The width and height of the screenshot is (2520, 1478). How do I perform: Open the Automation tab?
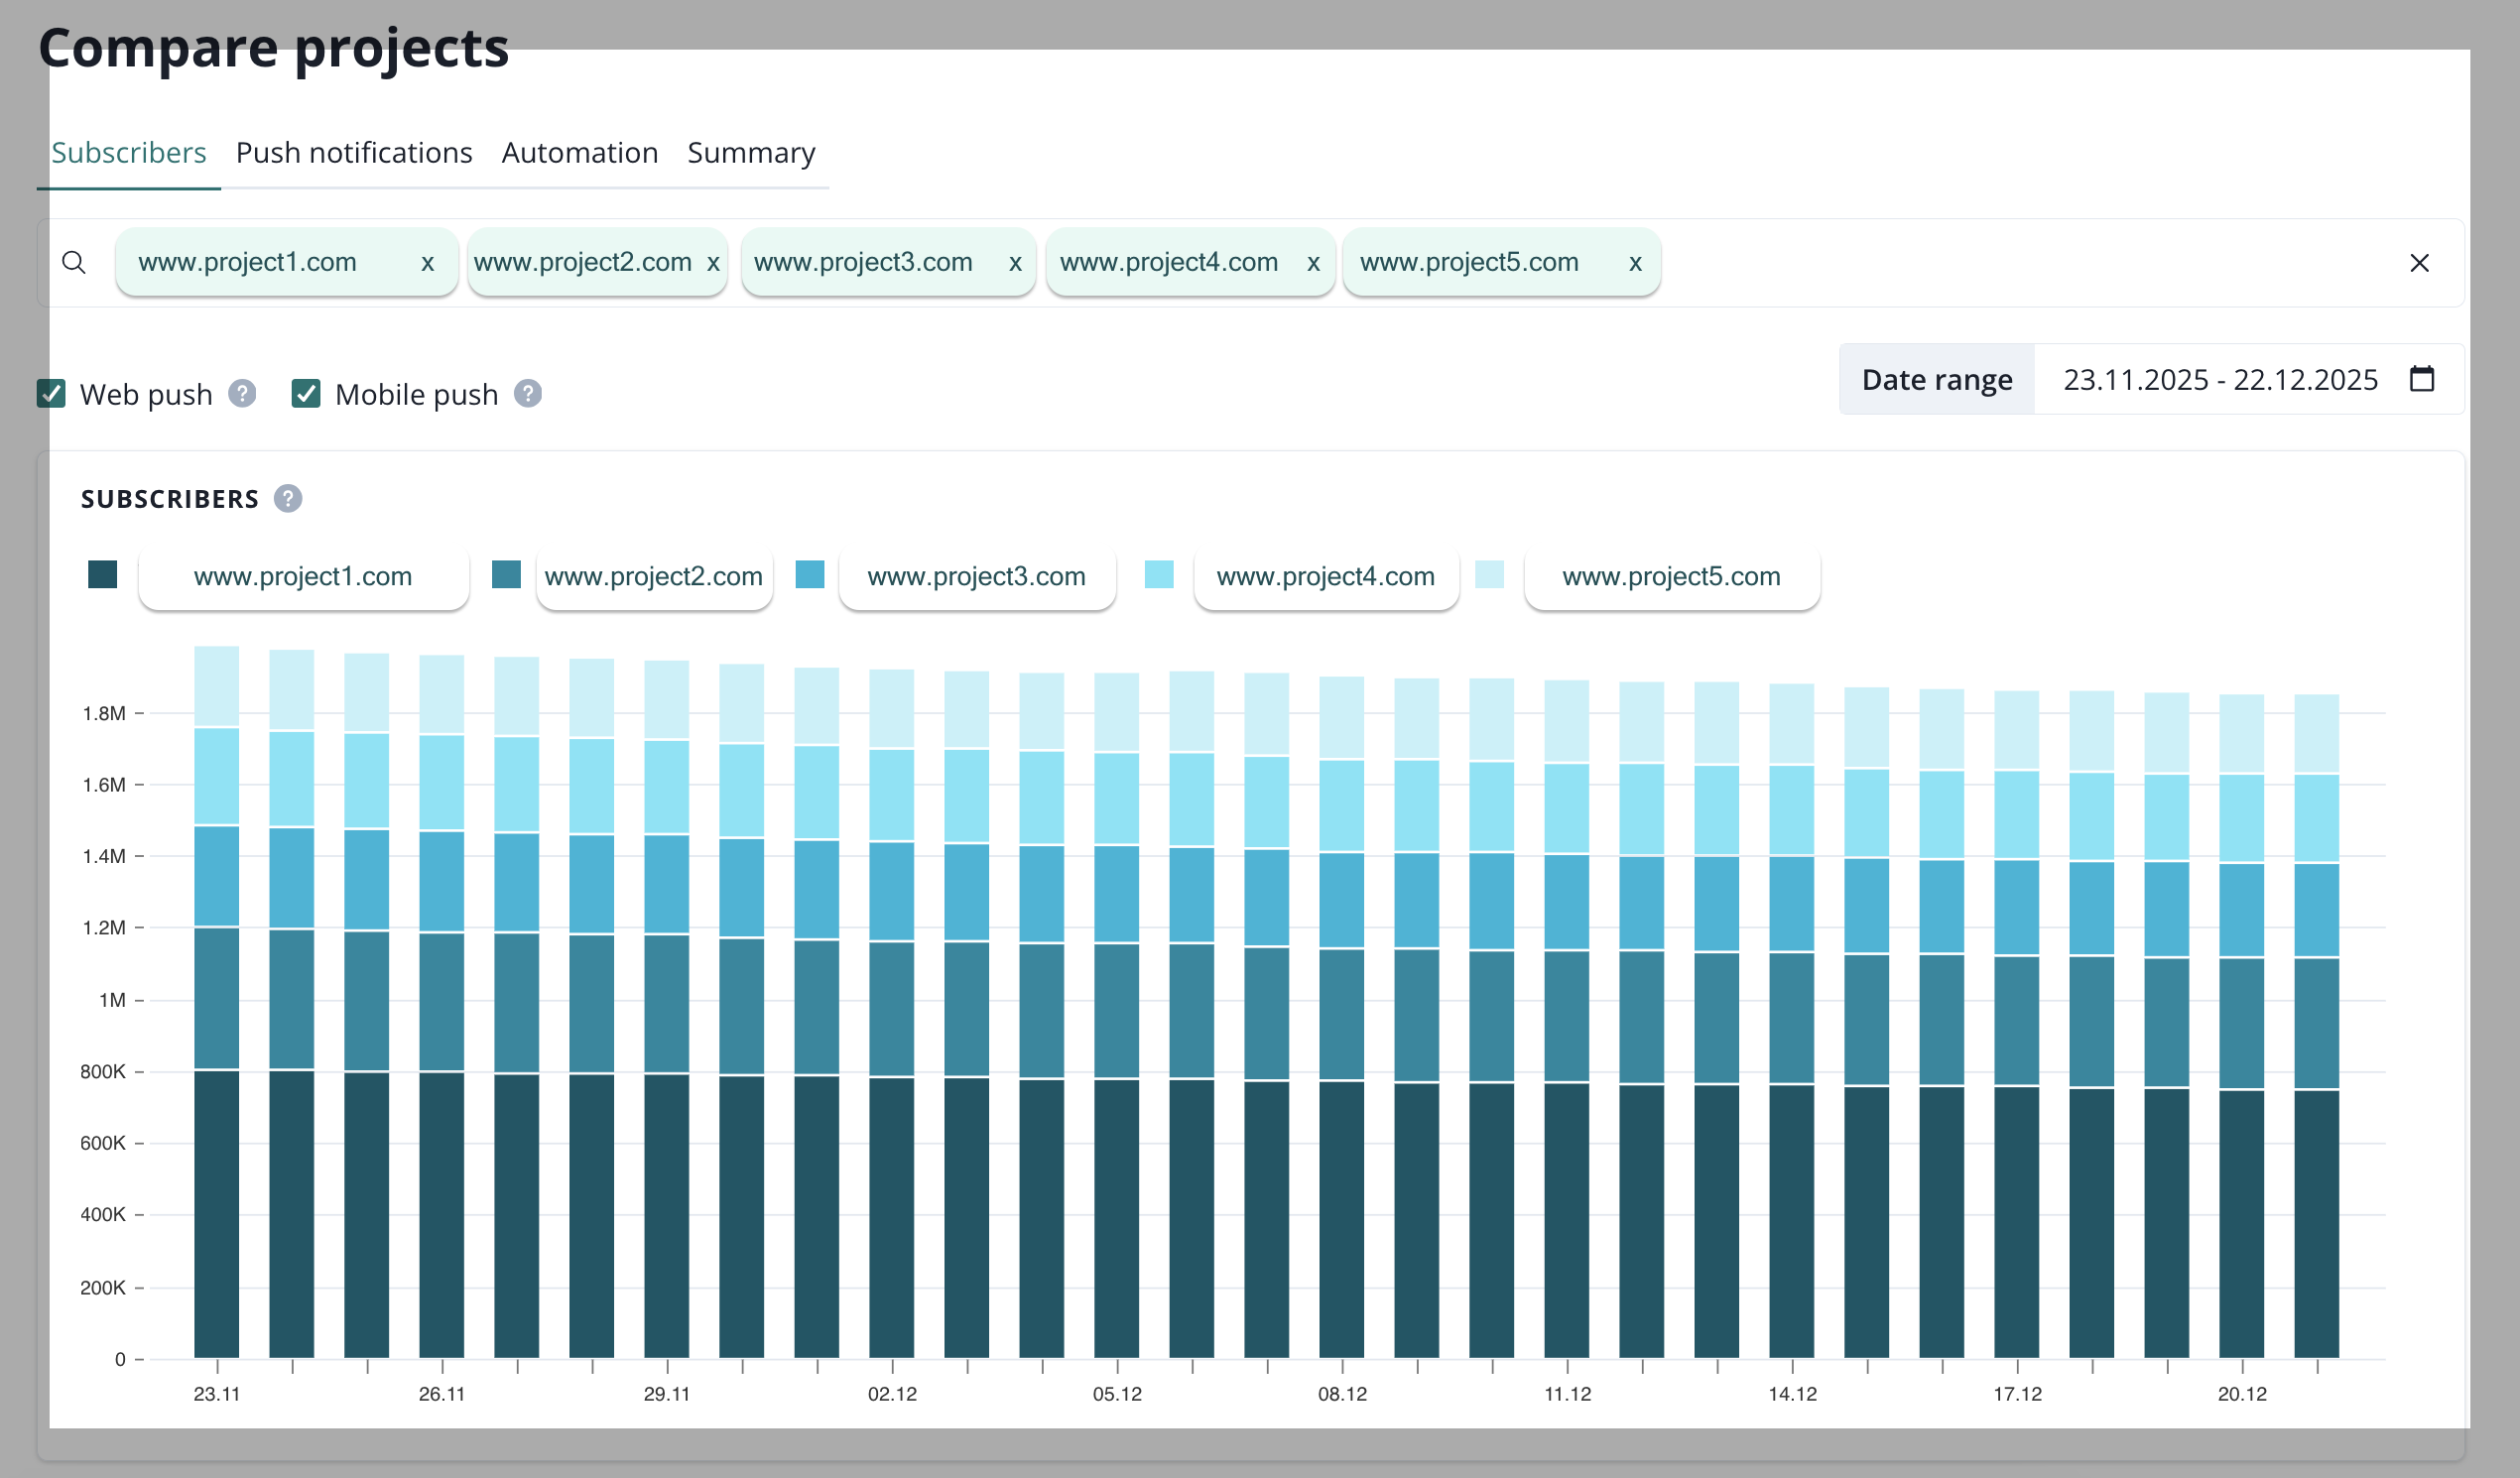(x=579, y=153)
